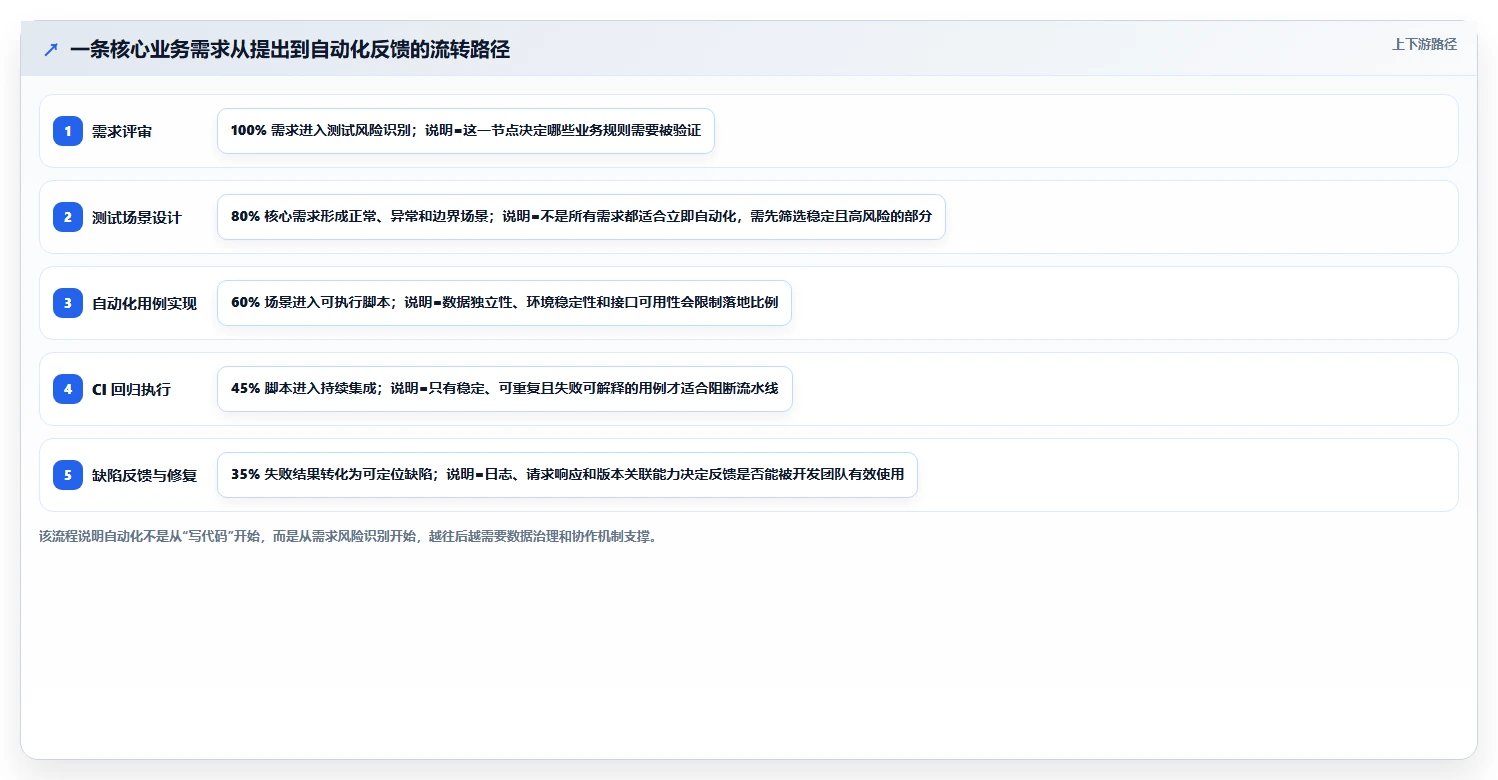Click the title 一条核心业务需求从提出到自动化反馈的流转路径
The height and width of the screenshot is (780, 1498).
click(290, 50)
